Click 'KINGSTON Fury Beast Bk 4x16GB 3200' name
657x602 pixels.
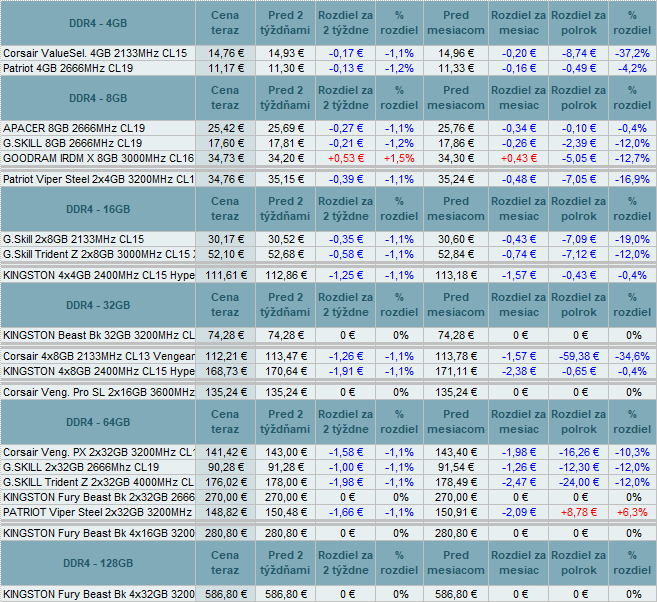98,534
